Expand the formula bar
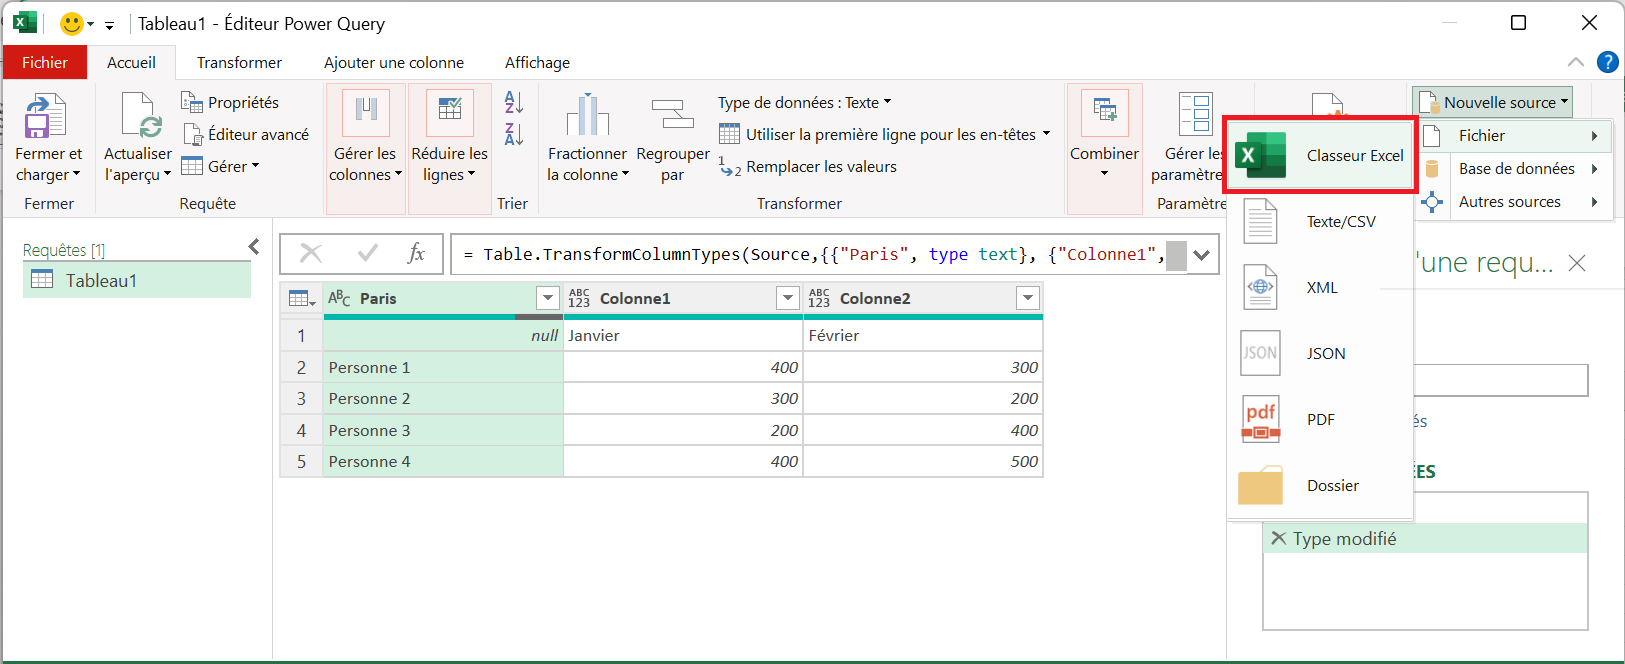The image size is (1625, 664). (x=1201, y=255)
